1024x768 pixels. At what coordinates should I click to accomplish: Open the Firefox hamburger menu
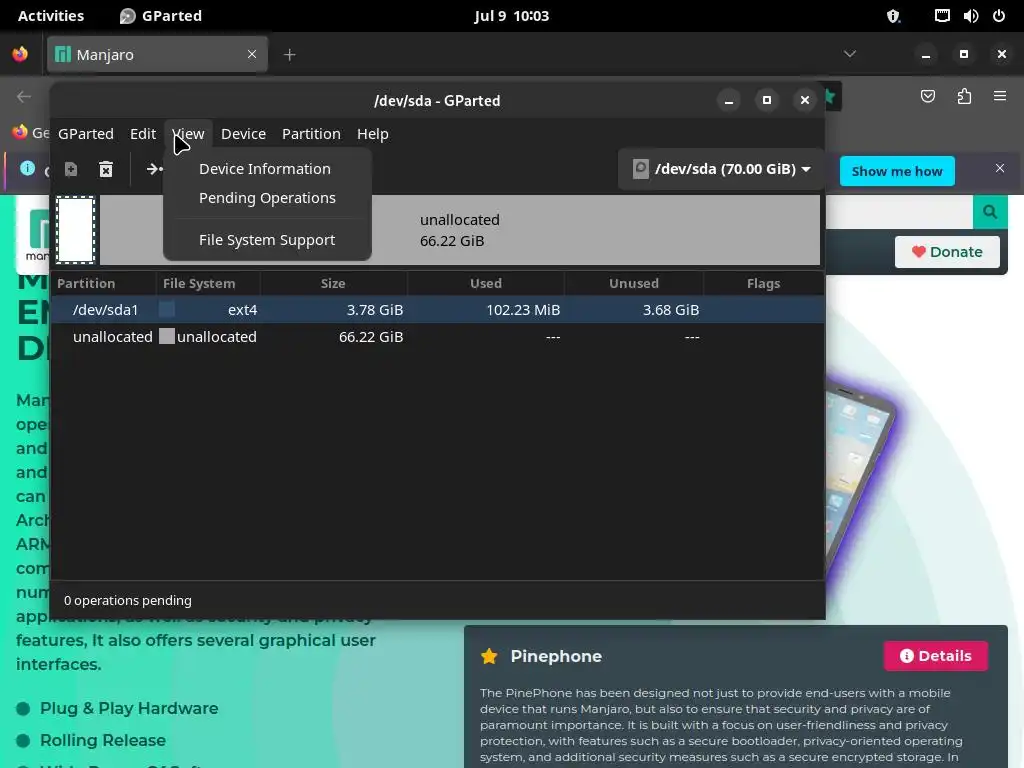click(1000, 96)
